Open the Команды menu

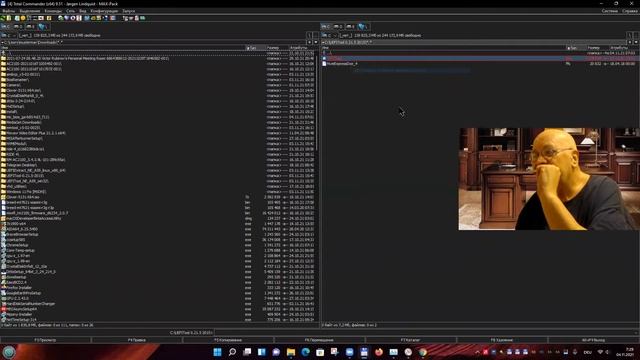(x=53, y=11)
